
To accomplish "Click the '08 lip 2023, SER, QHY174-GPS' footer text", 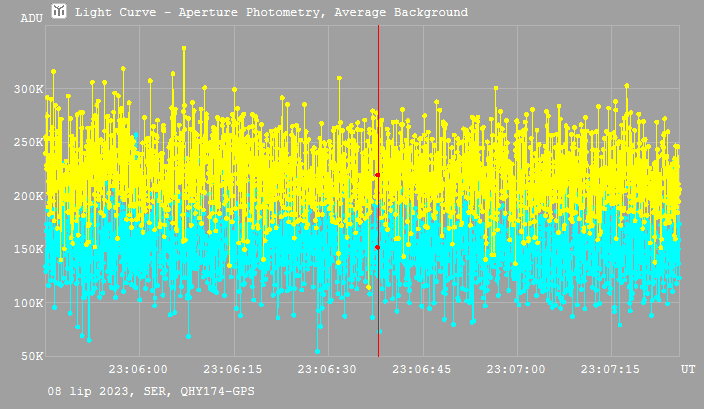I will point(151,391).
